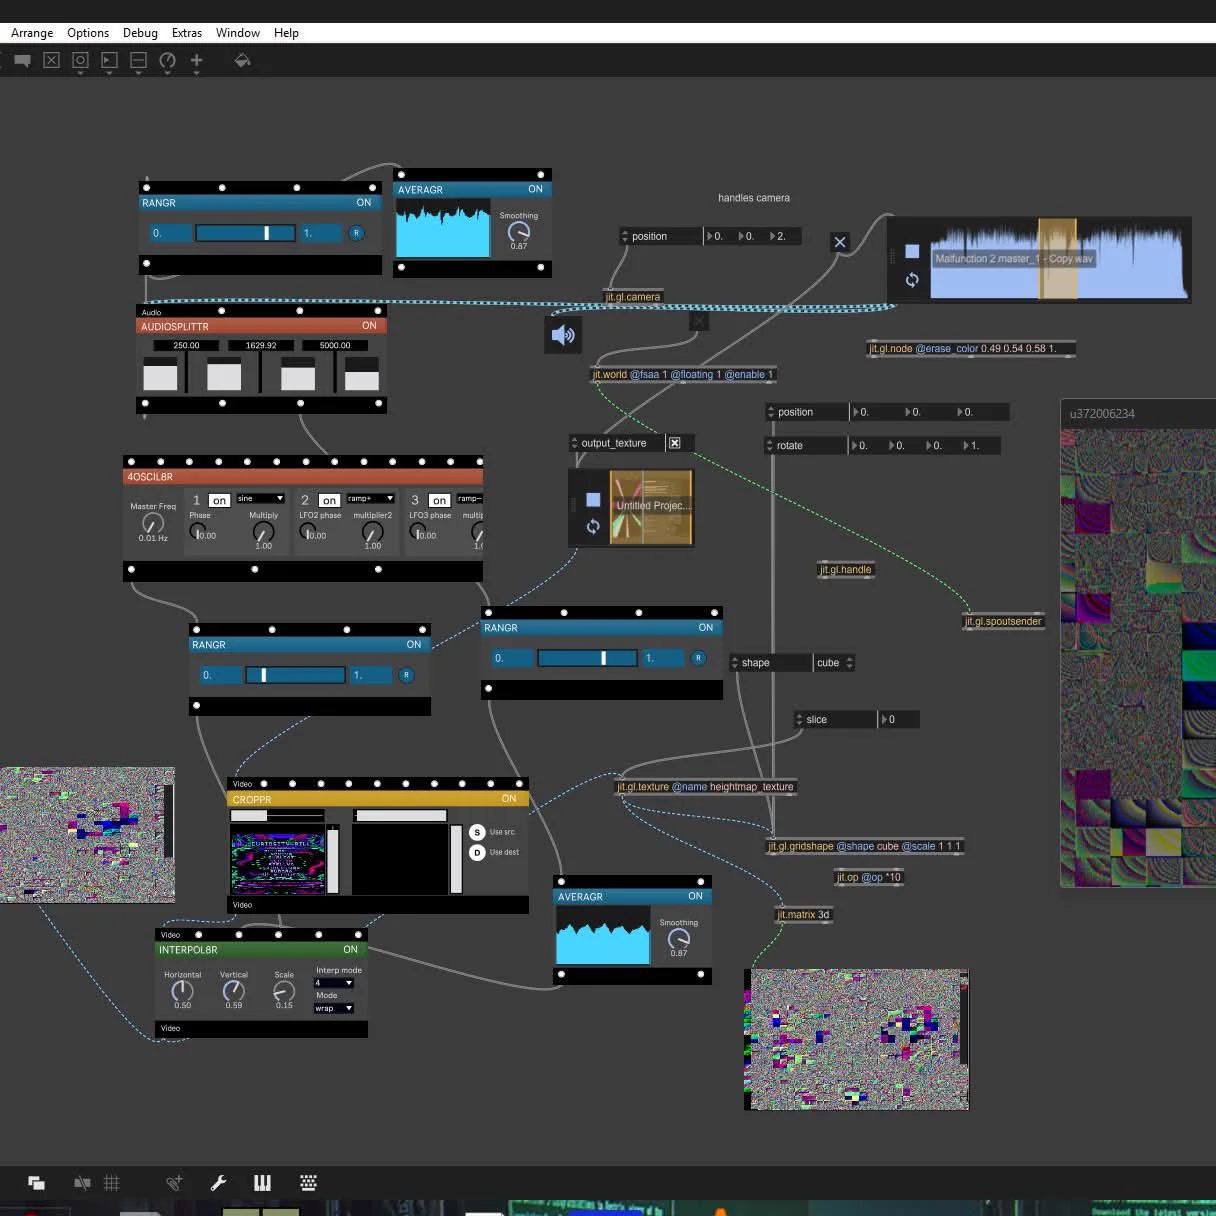Click the jit.matrix 3d object box
Screen dimensions: 1216x1216
pyautogui.click(x=803, y=915)
